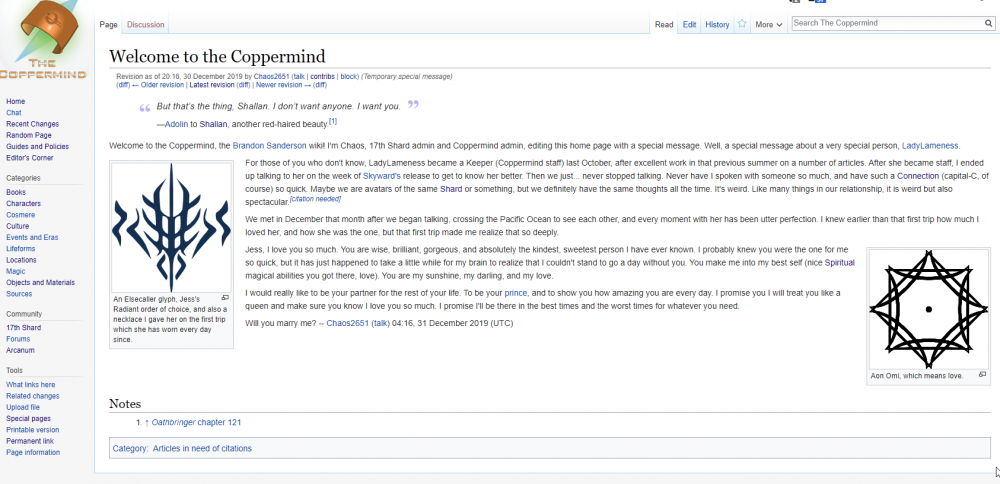Image resolution: width=1000 pixels, height=484 pixels.
Task: Open Related changes tool
Action: pos(33,396)
